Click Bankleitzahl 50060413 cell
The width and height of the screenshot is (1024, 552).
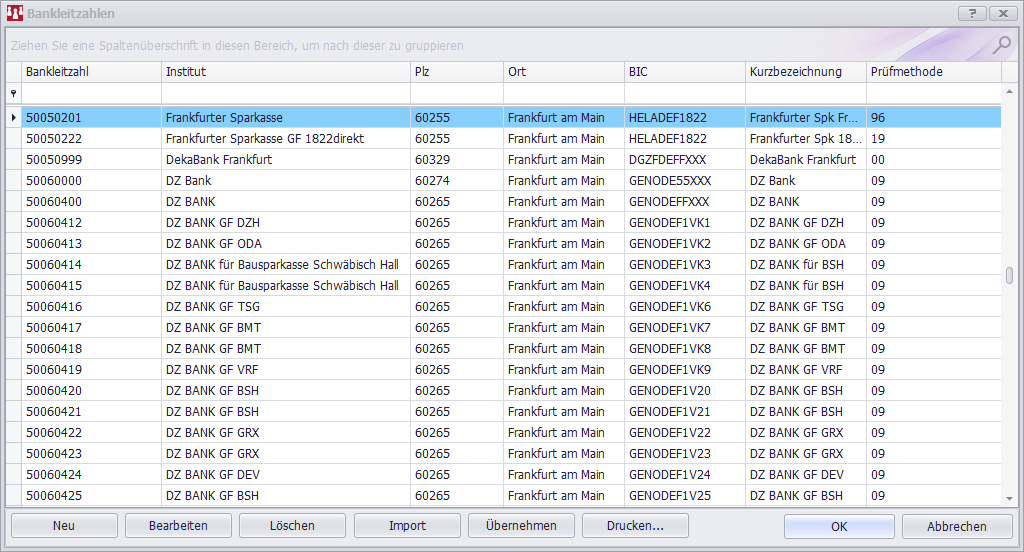click(x=91, y=244)
